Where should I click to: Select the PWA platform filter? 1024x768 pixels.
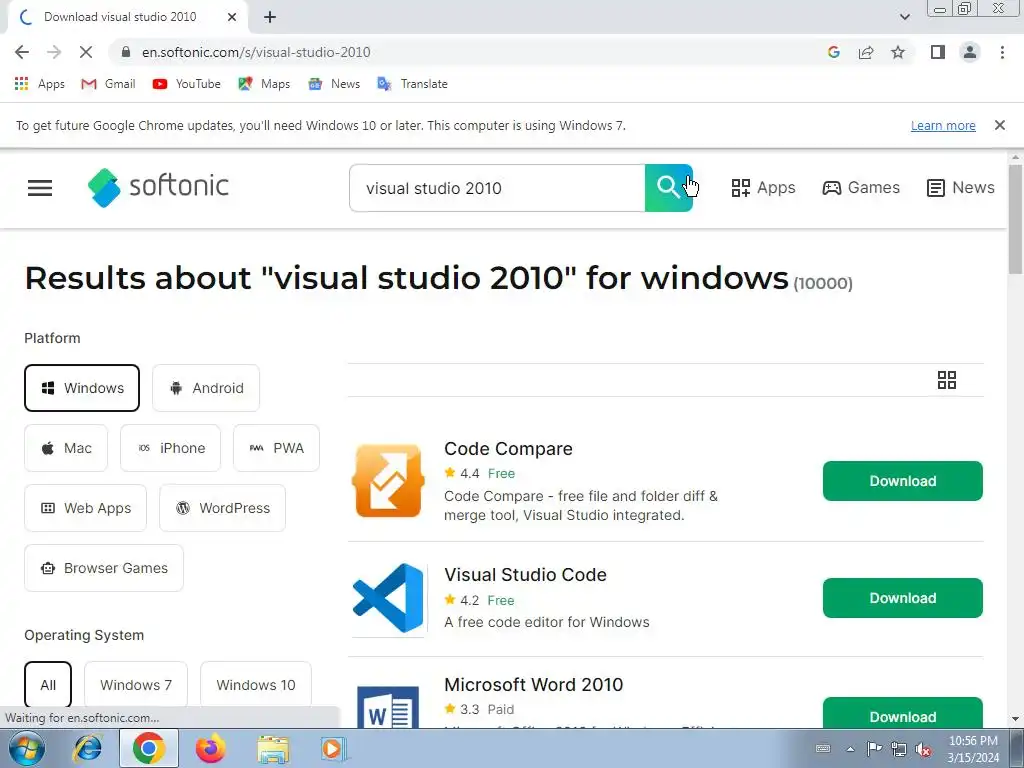click(276, 448)
